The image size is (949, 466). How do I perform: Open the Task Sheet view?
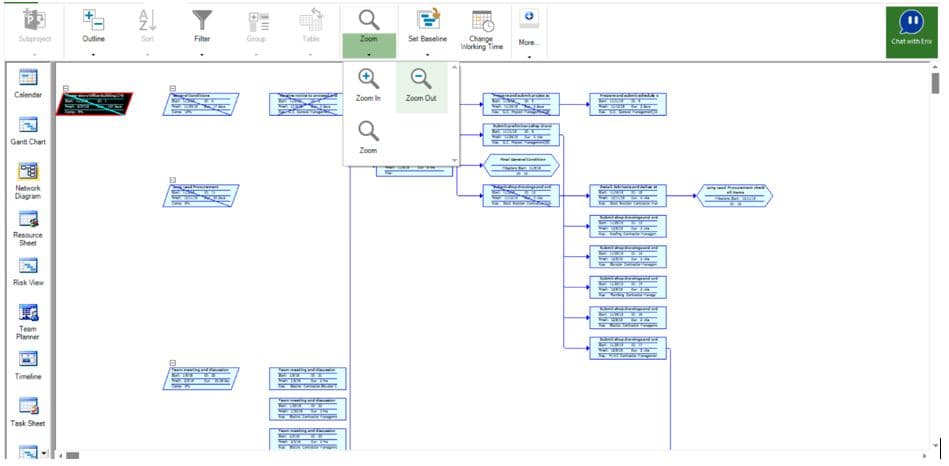click(28, 412)
